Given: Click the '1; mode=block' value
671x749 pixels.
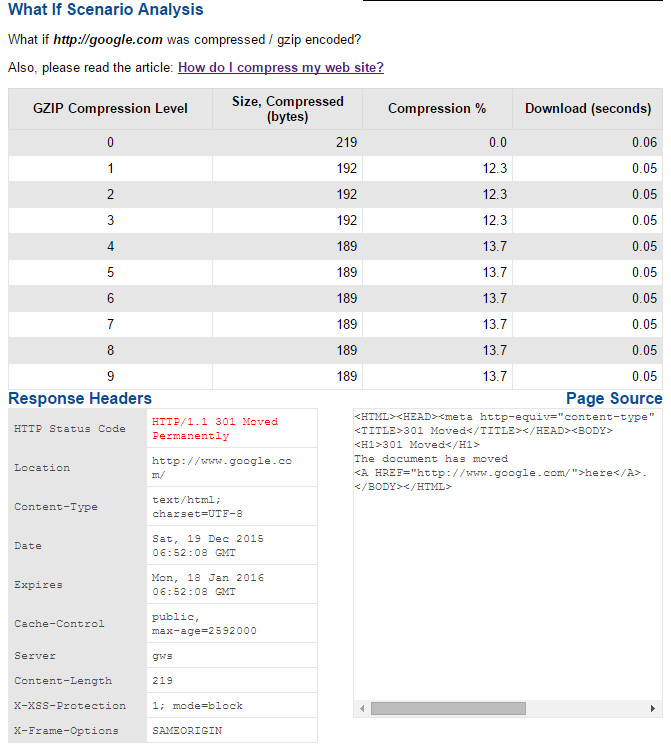Looking at the screenshot, I should point(197,706).
